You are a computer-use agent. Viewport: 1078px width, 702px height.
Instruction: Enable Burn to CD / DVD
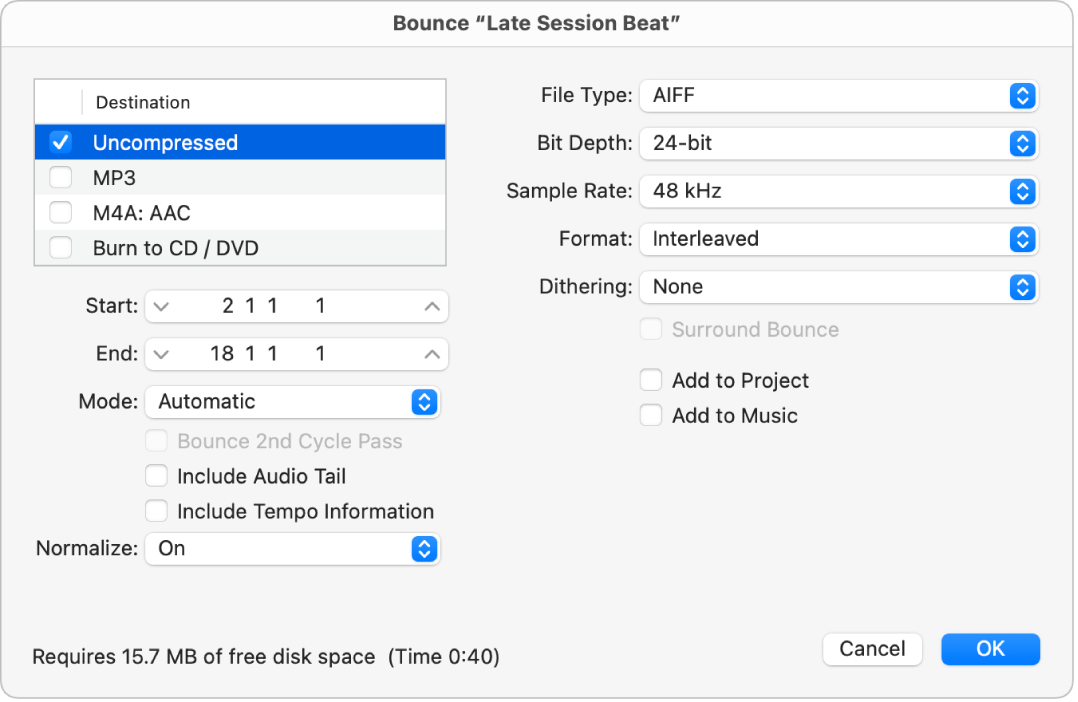click(x=60, y=247)
